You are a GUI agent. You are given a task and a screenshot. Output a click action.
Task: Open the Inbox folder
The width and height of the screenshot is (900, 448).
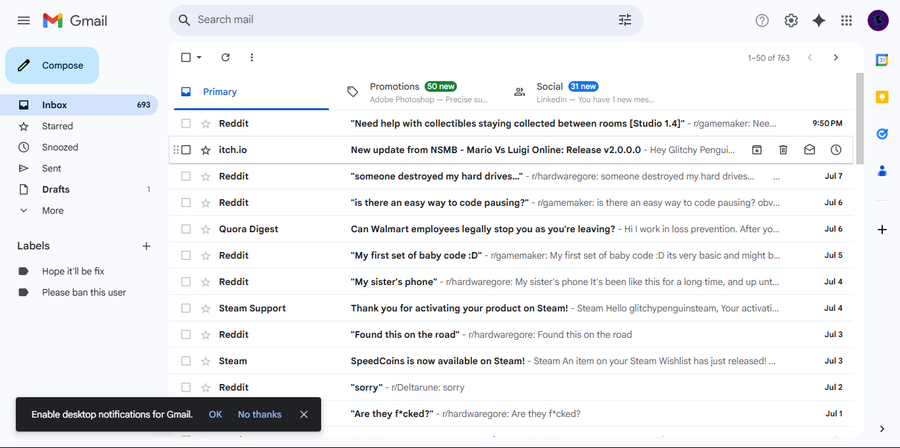tap(79, 105)
